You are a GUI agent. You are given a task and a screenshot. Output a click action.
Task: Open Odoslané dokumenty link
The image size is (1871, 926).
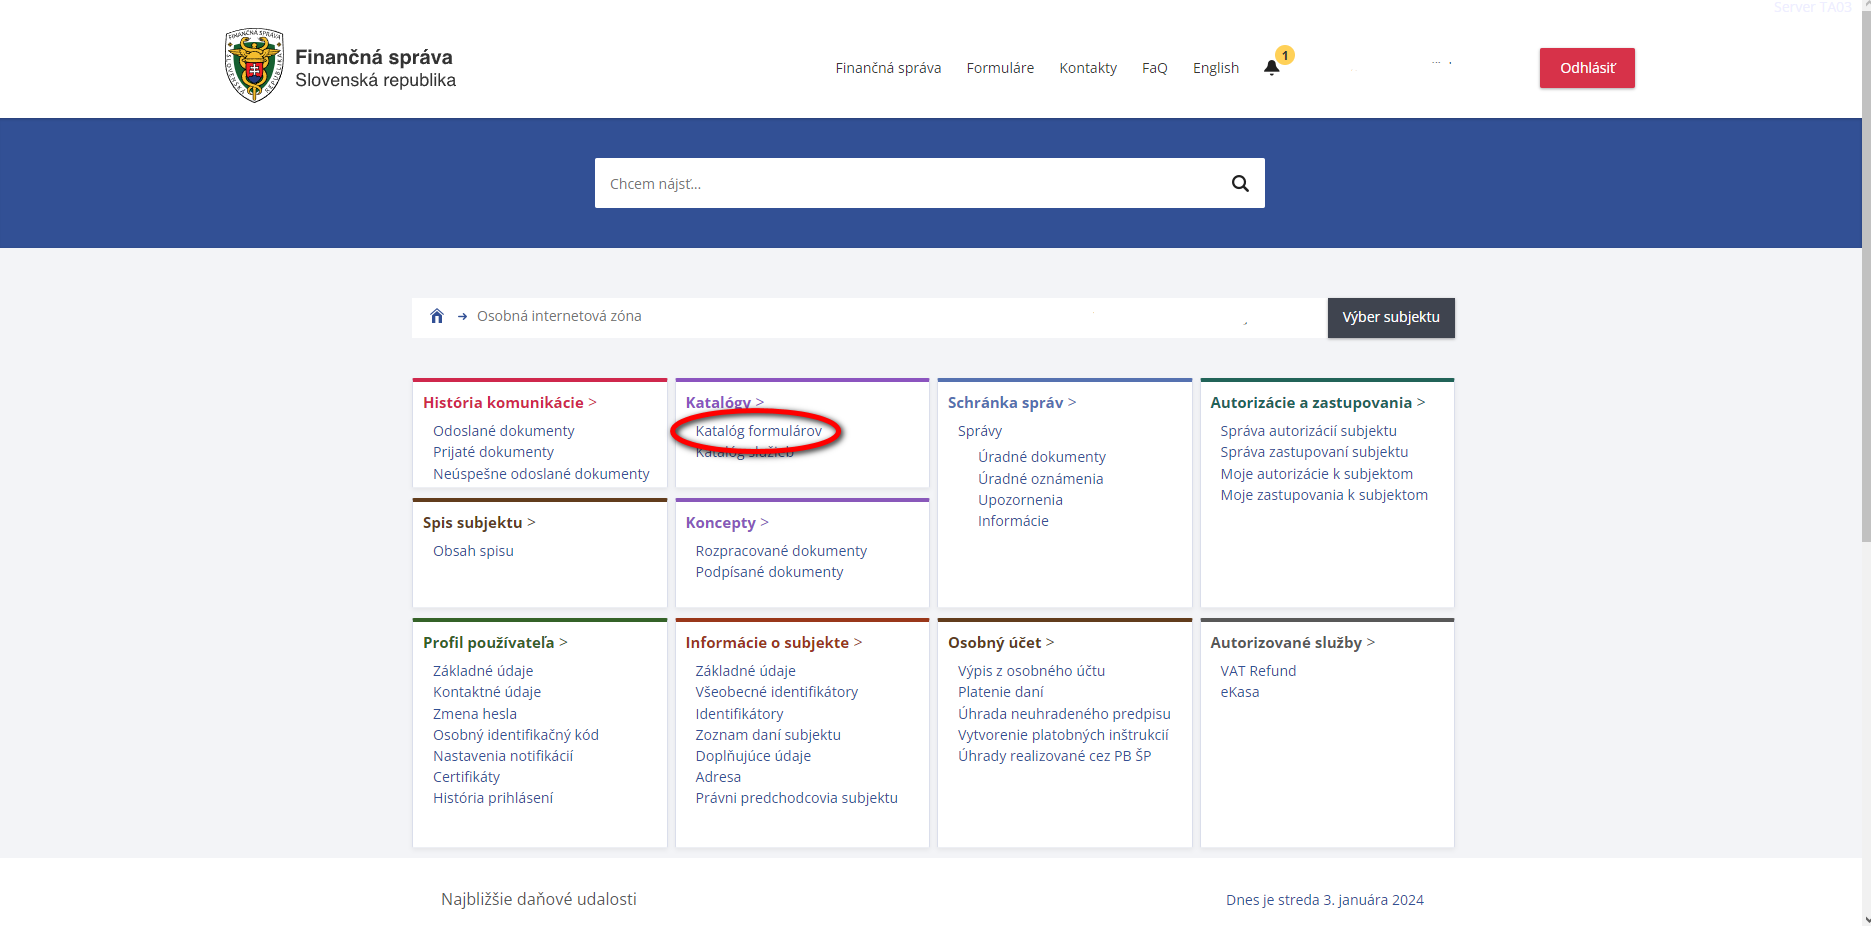tap(503, 431)
